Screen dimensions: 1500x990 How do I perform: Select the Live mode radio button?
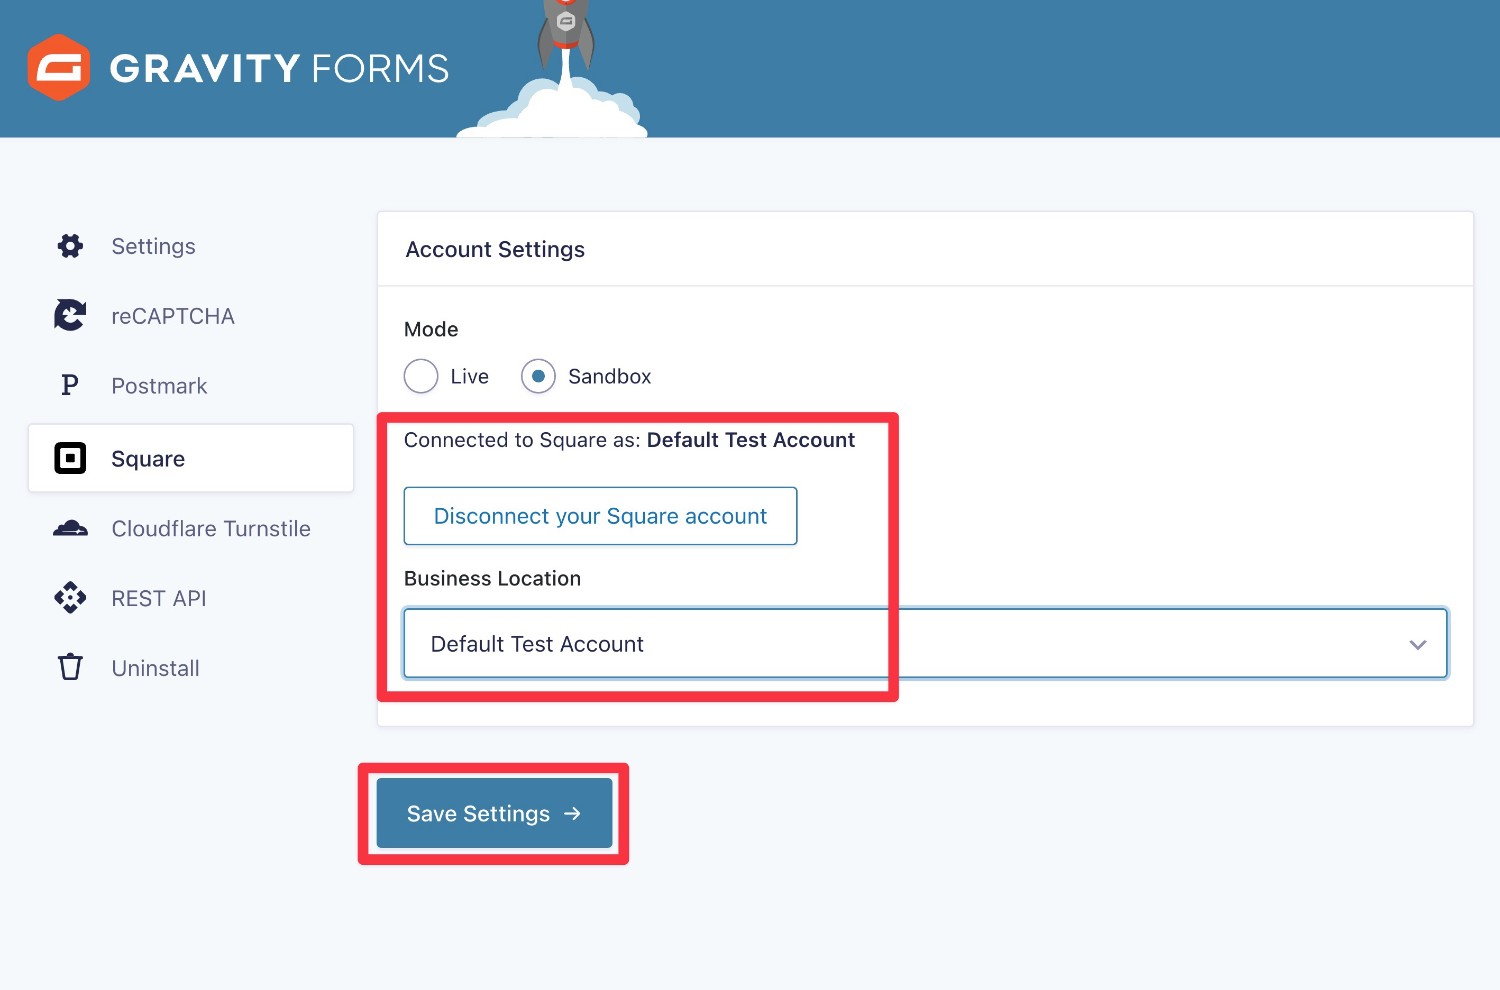click(x=421, y=377)
